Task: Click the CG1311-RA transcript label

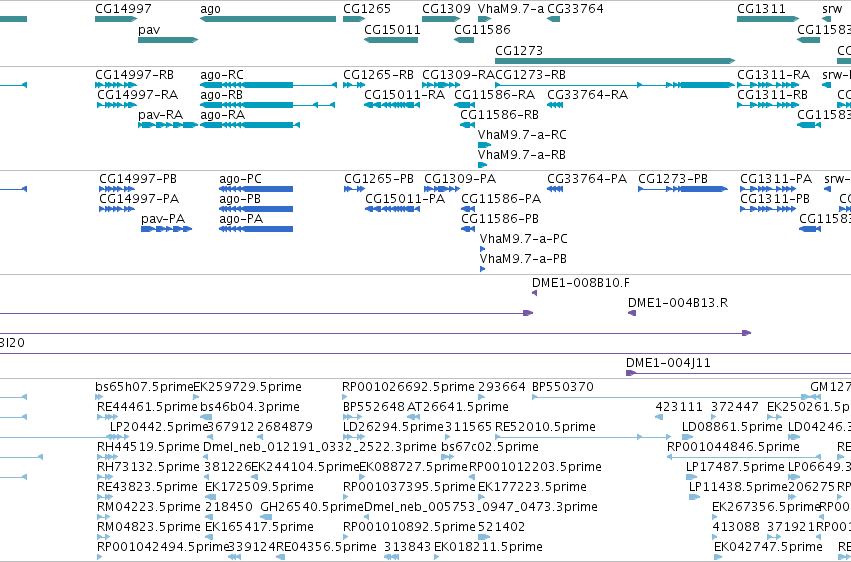Action: click(773, 75)
